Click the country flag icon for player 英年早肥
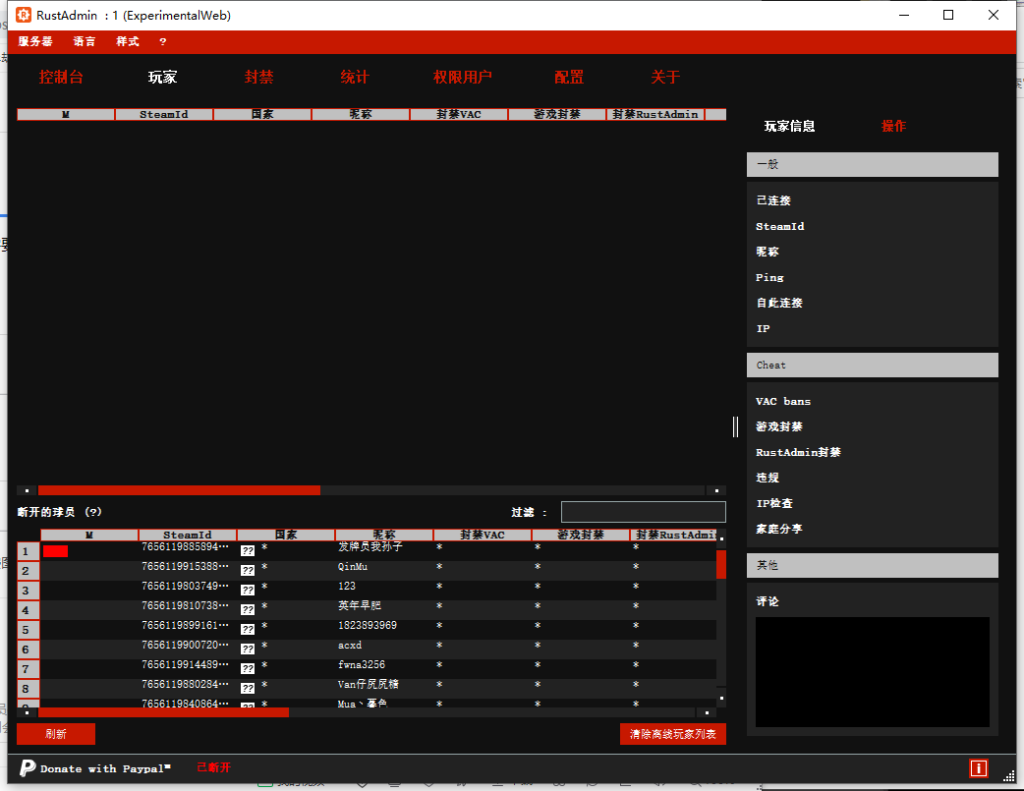1024x791 pixels. tap(248, 609)
